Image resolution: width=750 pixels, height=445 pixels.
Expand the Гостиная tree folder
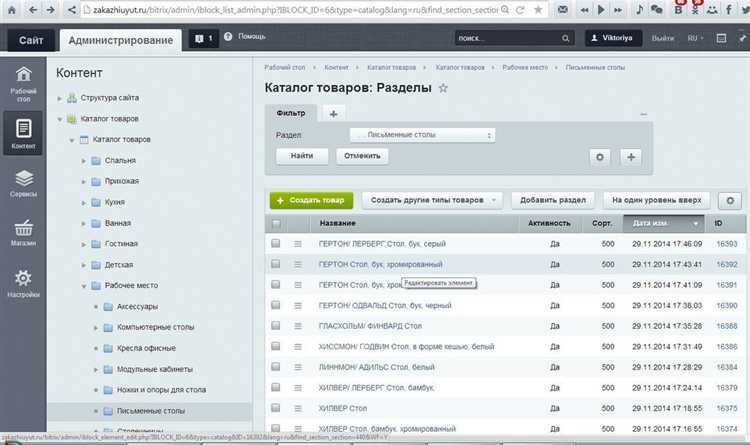(x=83, y=245)
